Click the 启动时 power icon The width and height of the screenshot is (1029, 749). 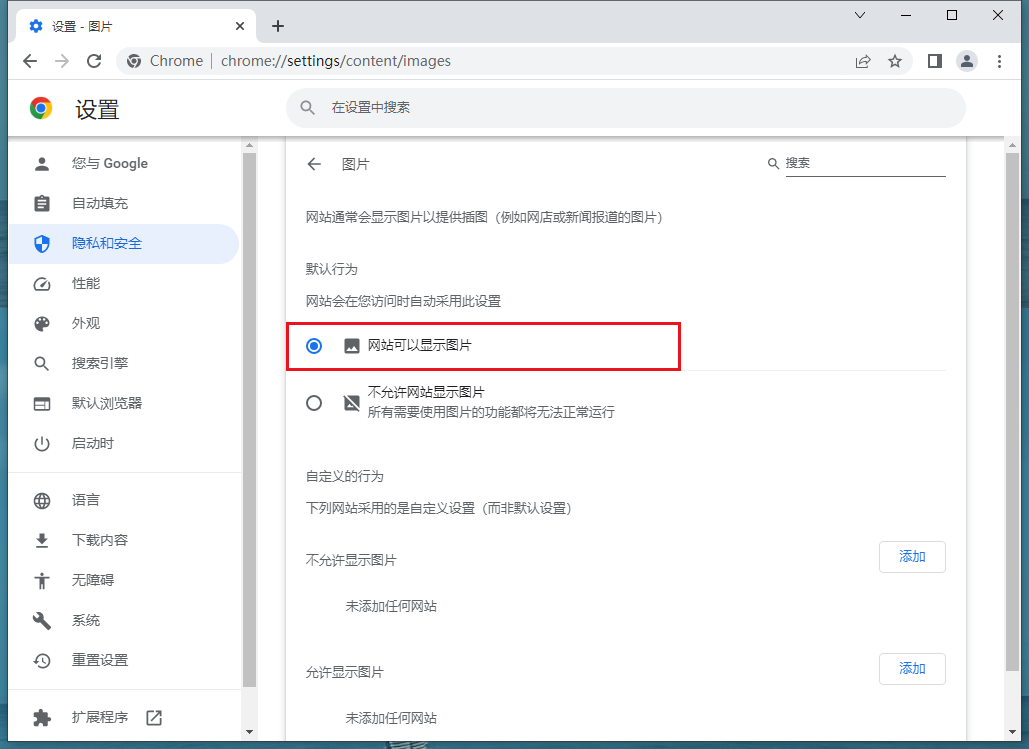[42, 444]
